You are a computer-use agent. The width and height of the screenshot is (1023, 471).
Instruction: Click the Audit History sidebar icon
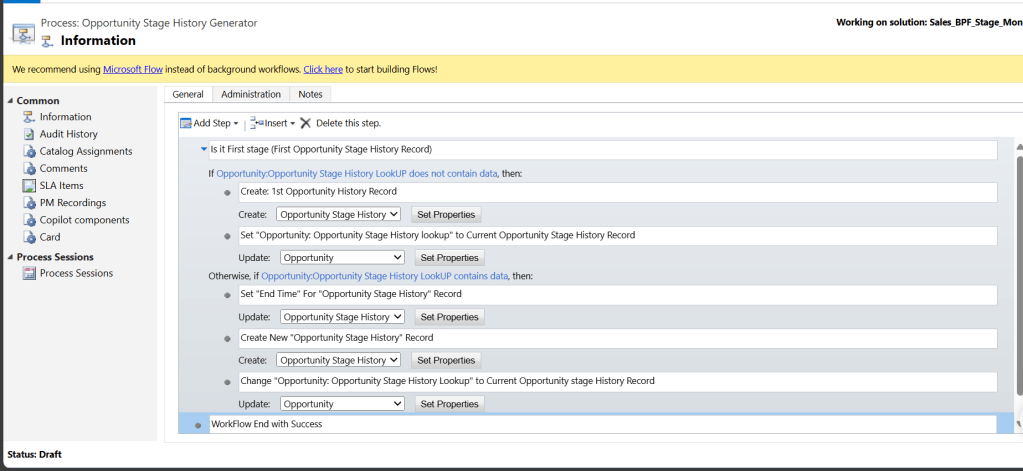click(x=29, y=134)
